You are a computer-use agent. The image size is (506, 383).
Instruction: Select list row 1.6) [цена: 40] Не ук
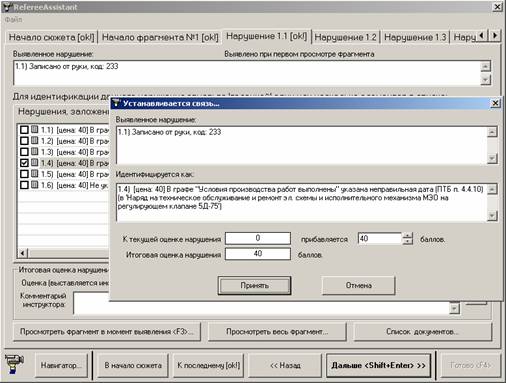[63, 185]
